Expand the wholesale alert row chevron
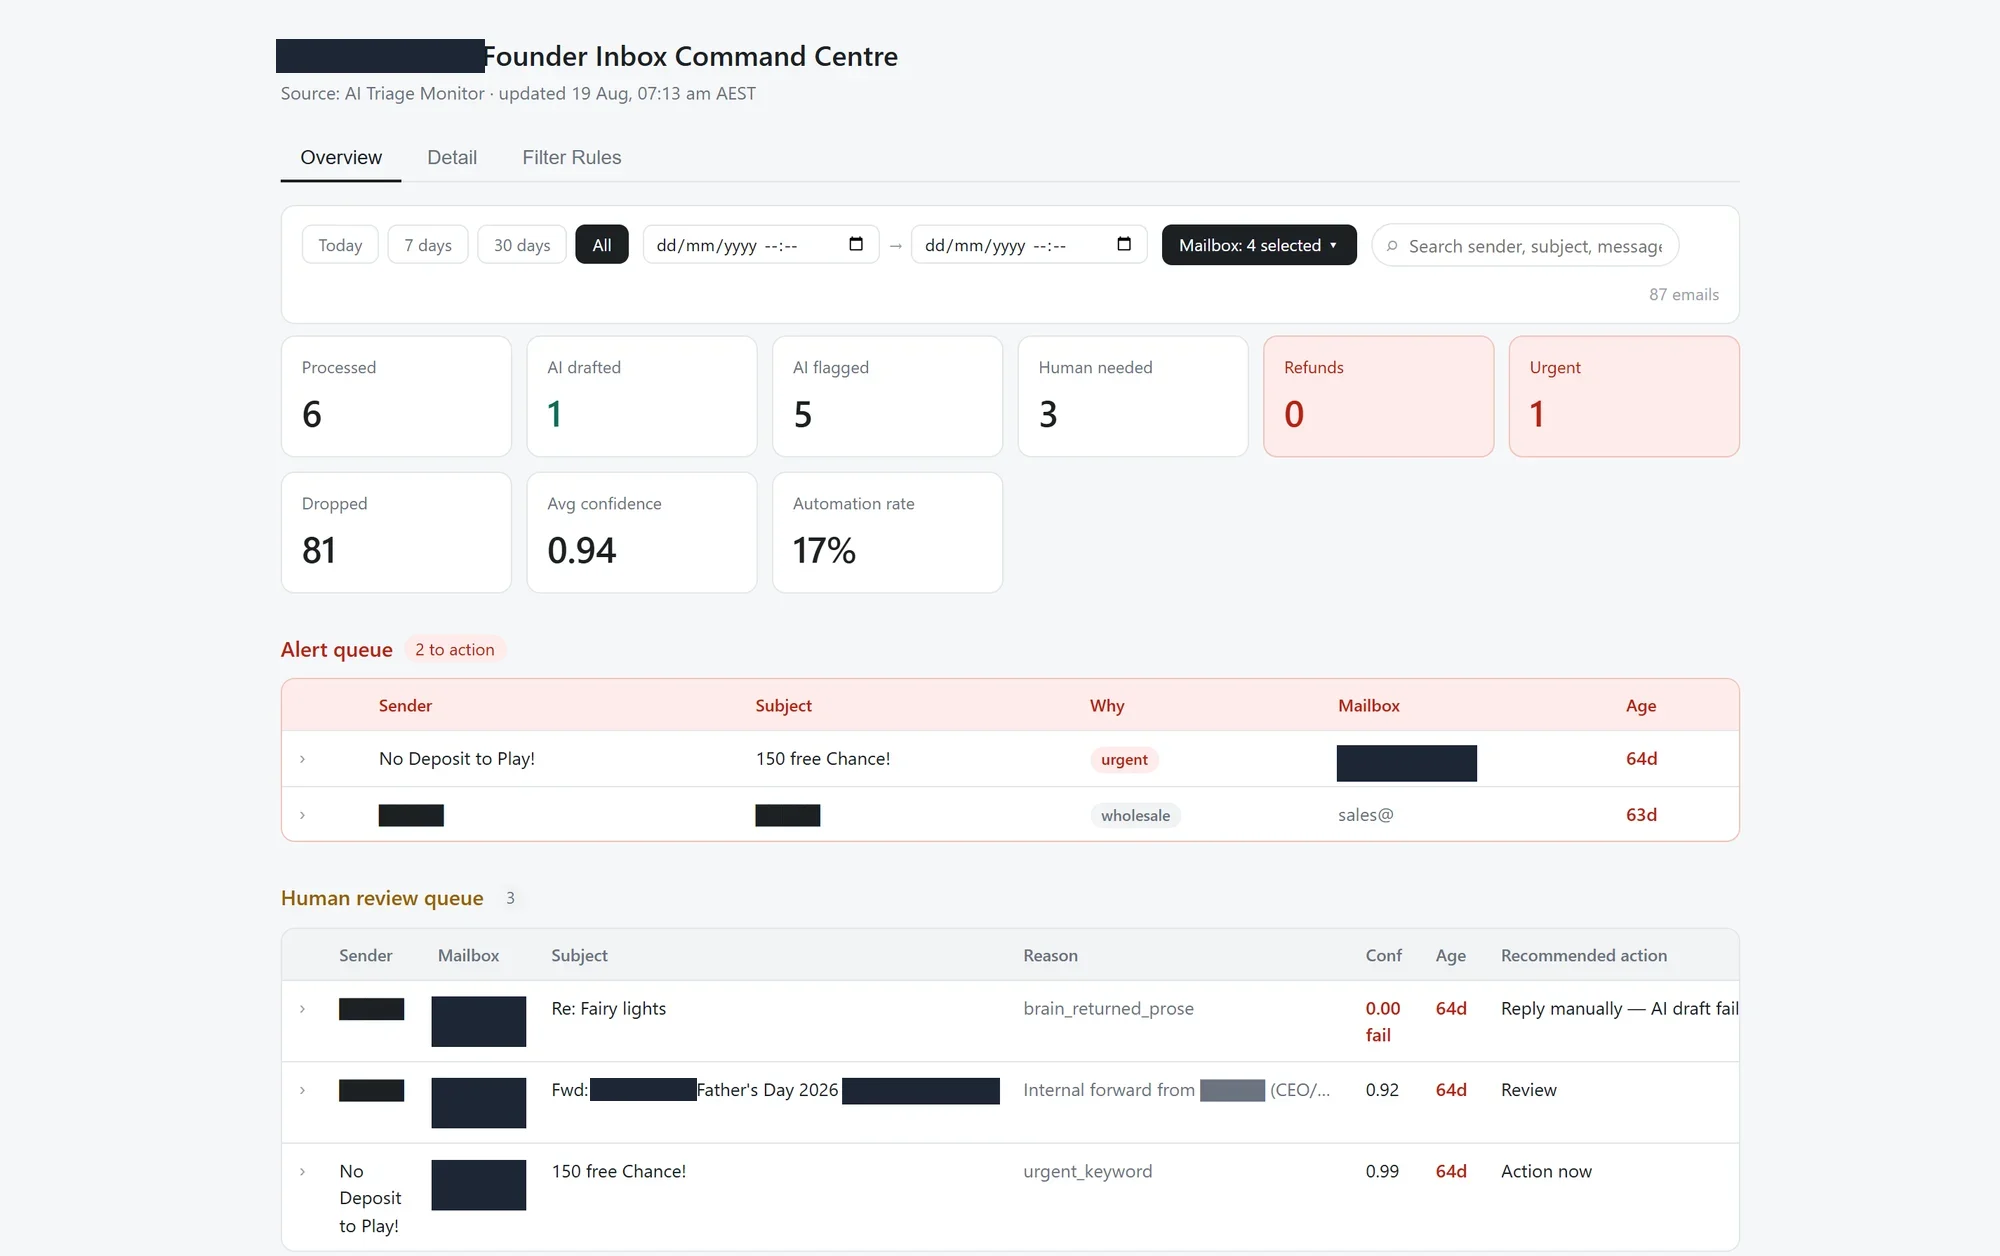This screenshot has height=1256, width=2000. [302, 815]
